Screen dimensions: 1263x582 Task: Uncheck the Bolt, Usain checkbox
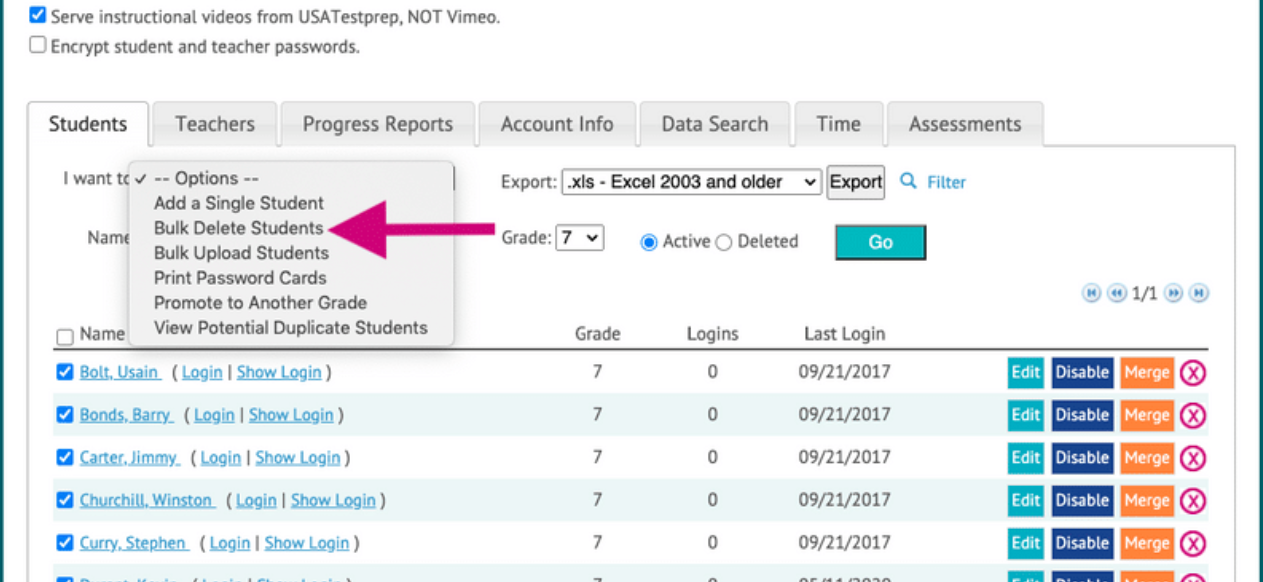[65, 372]
